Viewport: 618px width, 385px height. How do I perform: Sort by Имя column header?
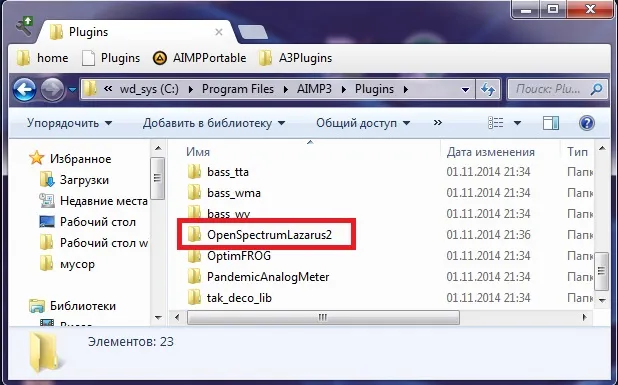pyautogui.click(x=198, y=152)
